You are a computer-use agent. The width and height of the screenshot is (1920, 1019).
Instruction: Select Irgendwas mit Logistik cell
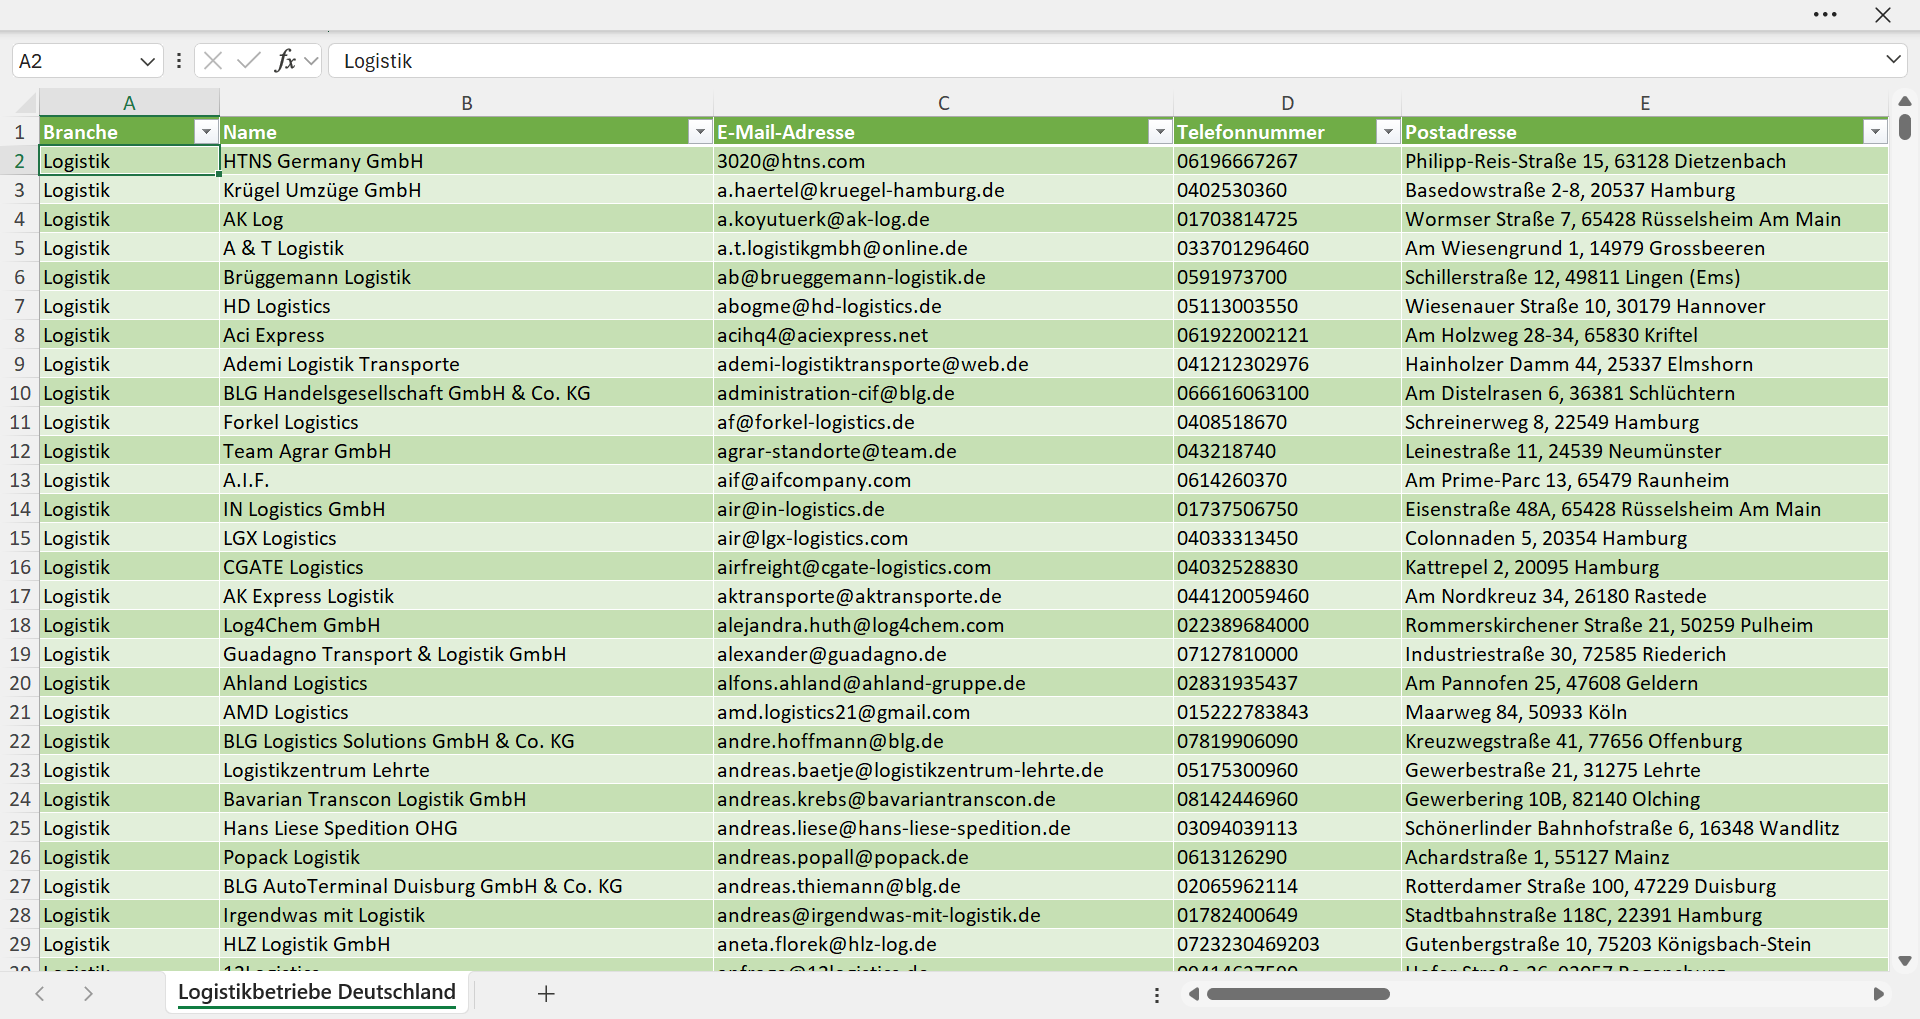pyautogui.click(x=466, y=915)
